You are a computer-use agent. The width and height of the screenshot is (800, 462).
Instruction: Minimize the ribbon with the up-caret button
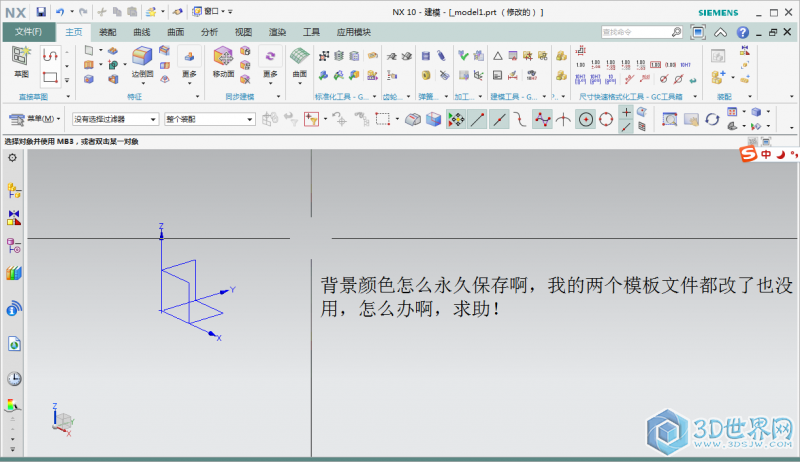[720, 33]
